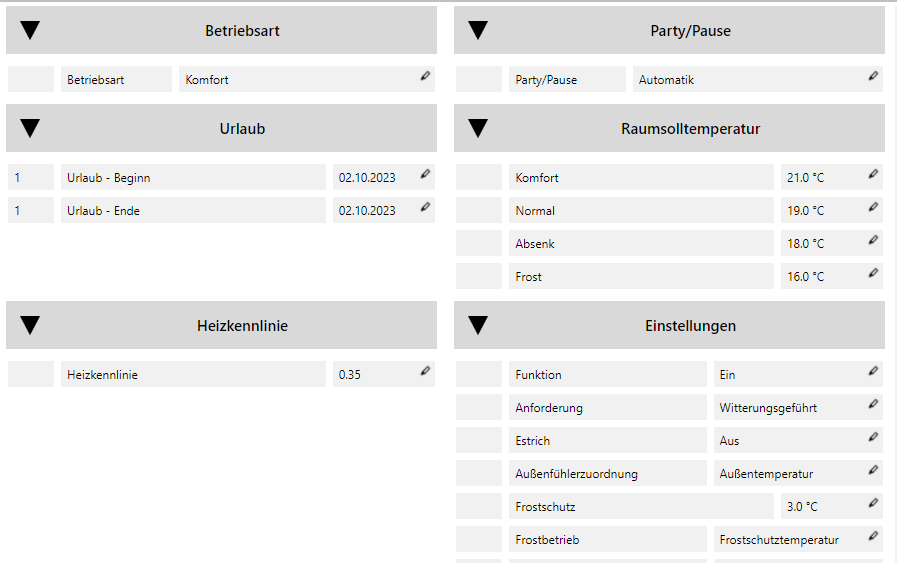The image size is (897, 563).
Task: Edit the Party/Pause Automatik value
Action: tap(873, 76)
